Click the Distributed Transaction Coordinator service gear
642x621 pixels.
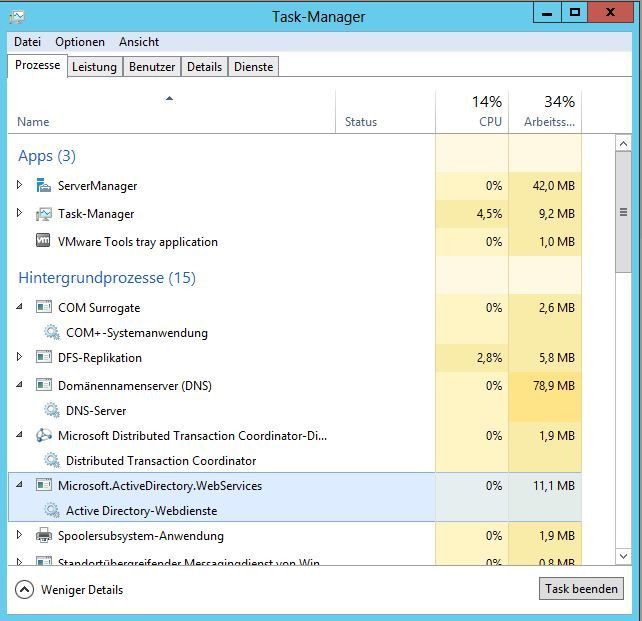point(52,460)
